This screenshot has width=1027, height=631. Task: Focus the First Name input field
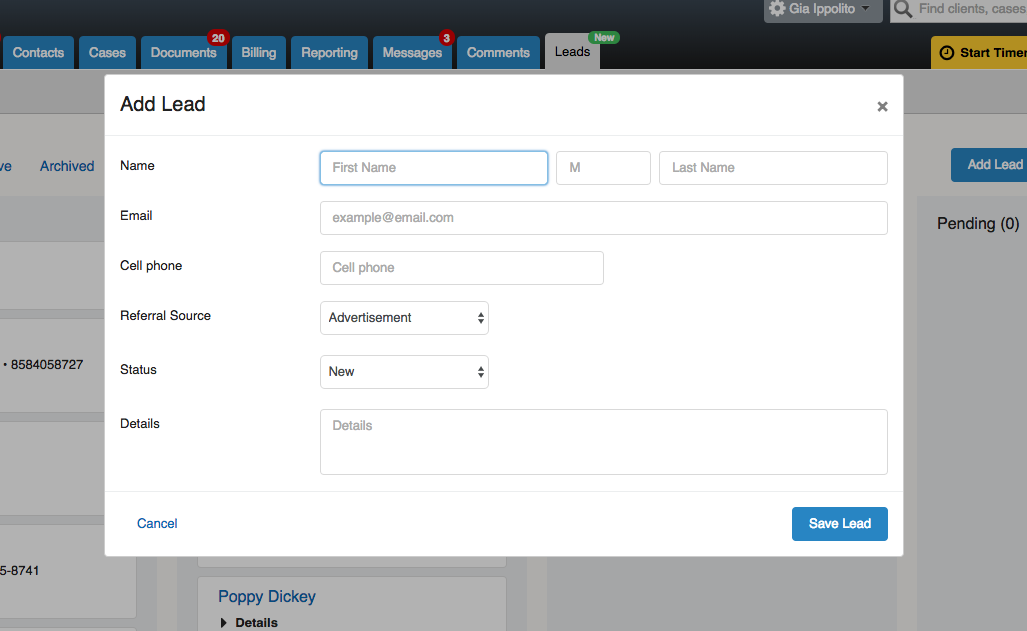(x=434, y=168)
